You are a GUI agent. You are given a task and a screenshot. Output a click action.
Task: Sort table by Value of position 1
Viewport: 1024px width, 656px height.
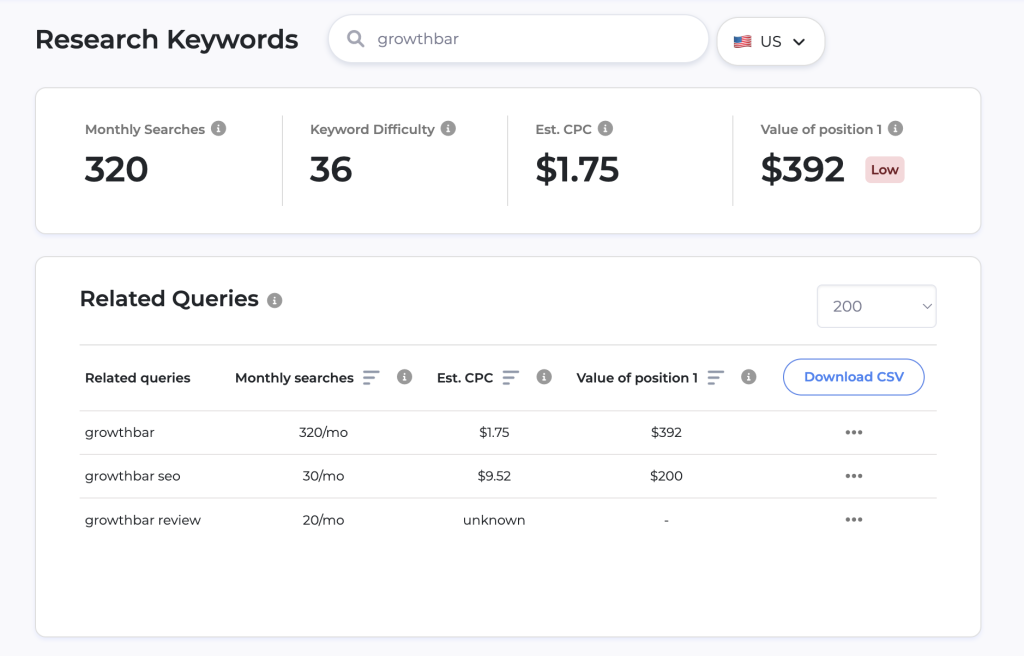click(x=716, y=378)
